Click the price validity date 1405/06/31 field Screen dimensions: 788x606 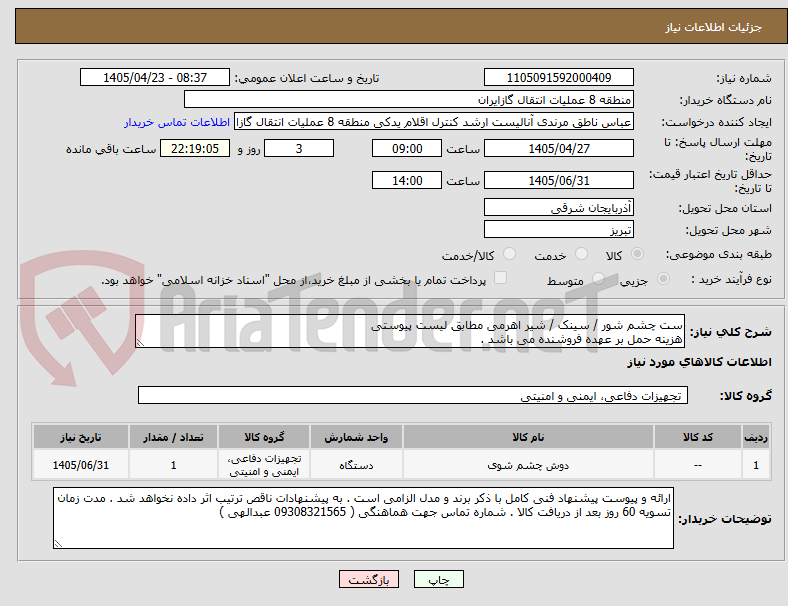point(559,180)
